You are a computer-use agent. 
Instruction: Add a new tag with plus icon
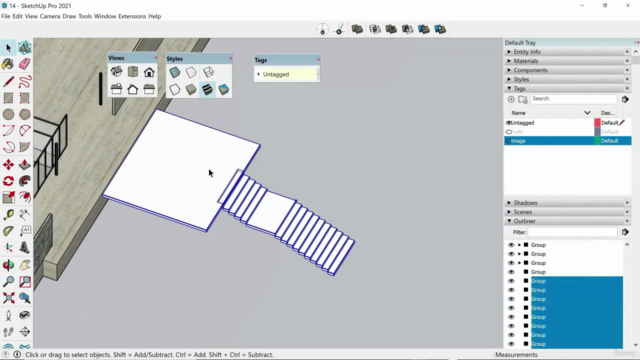511,99
